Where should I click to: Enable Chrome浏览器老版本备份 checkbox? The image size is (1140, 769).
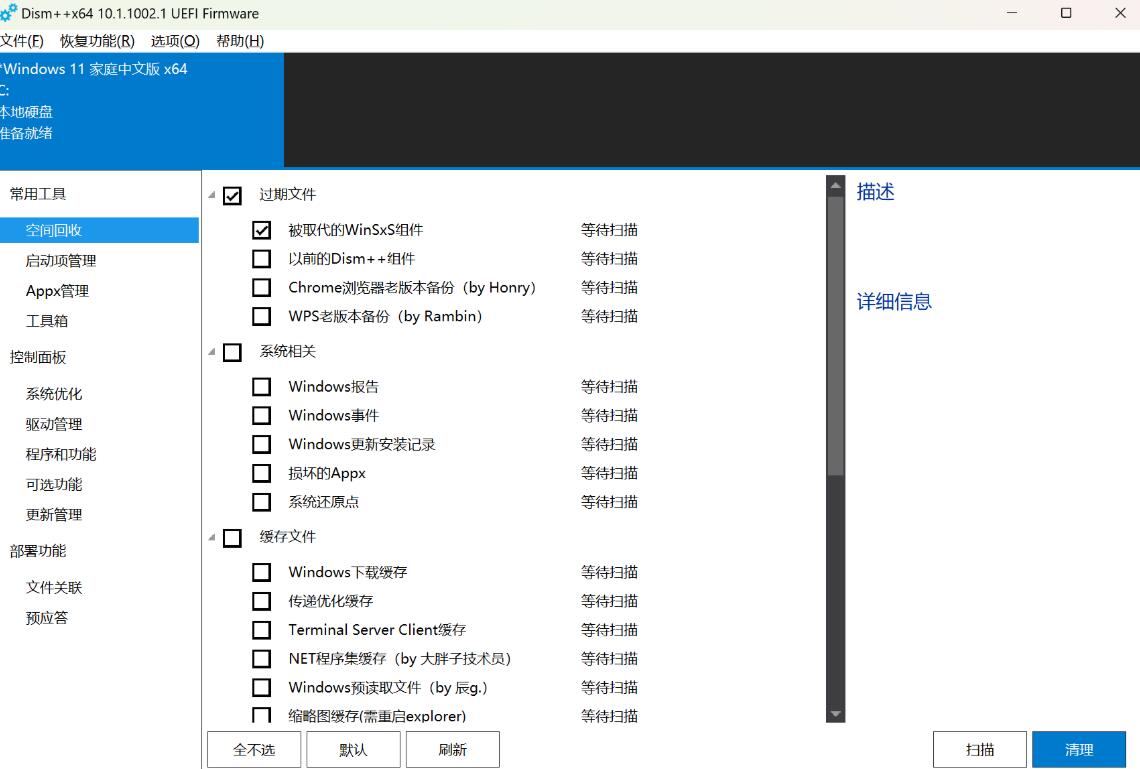[261, 288]
